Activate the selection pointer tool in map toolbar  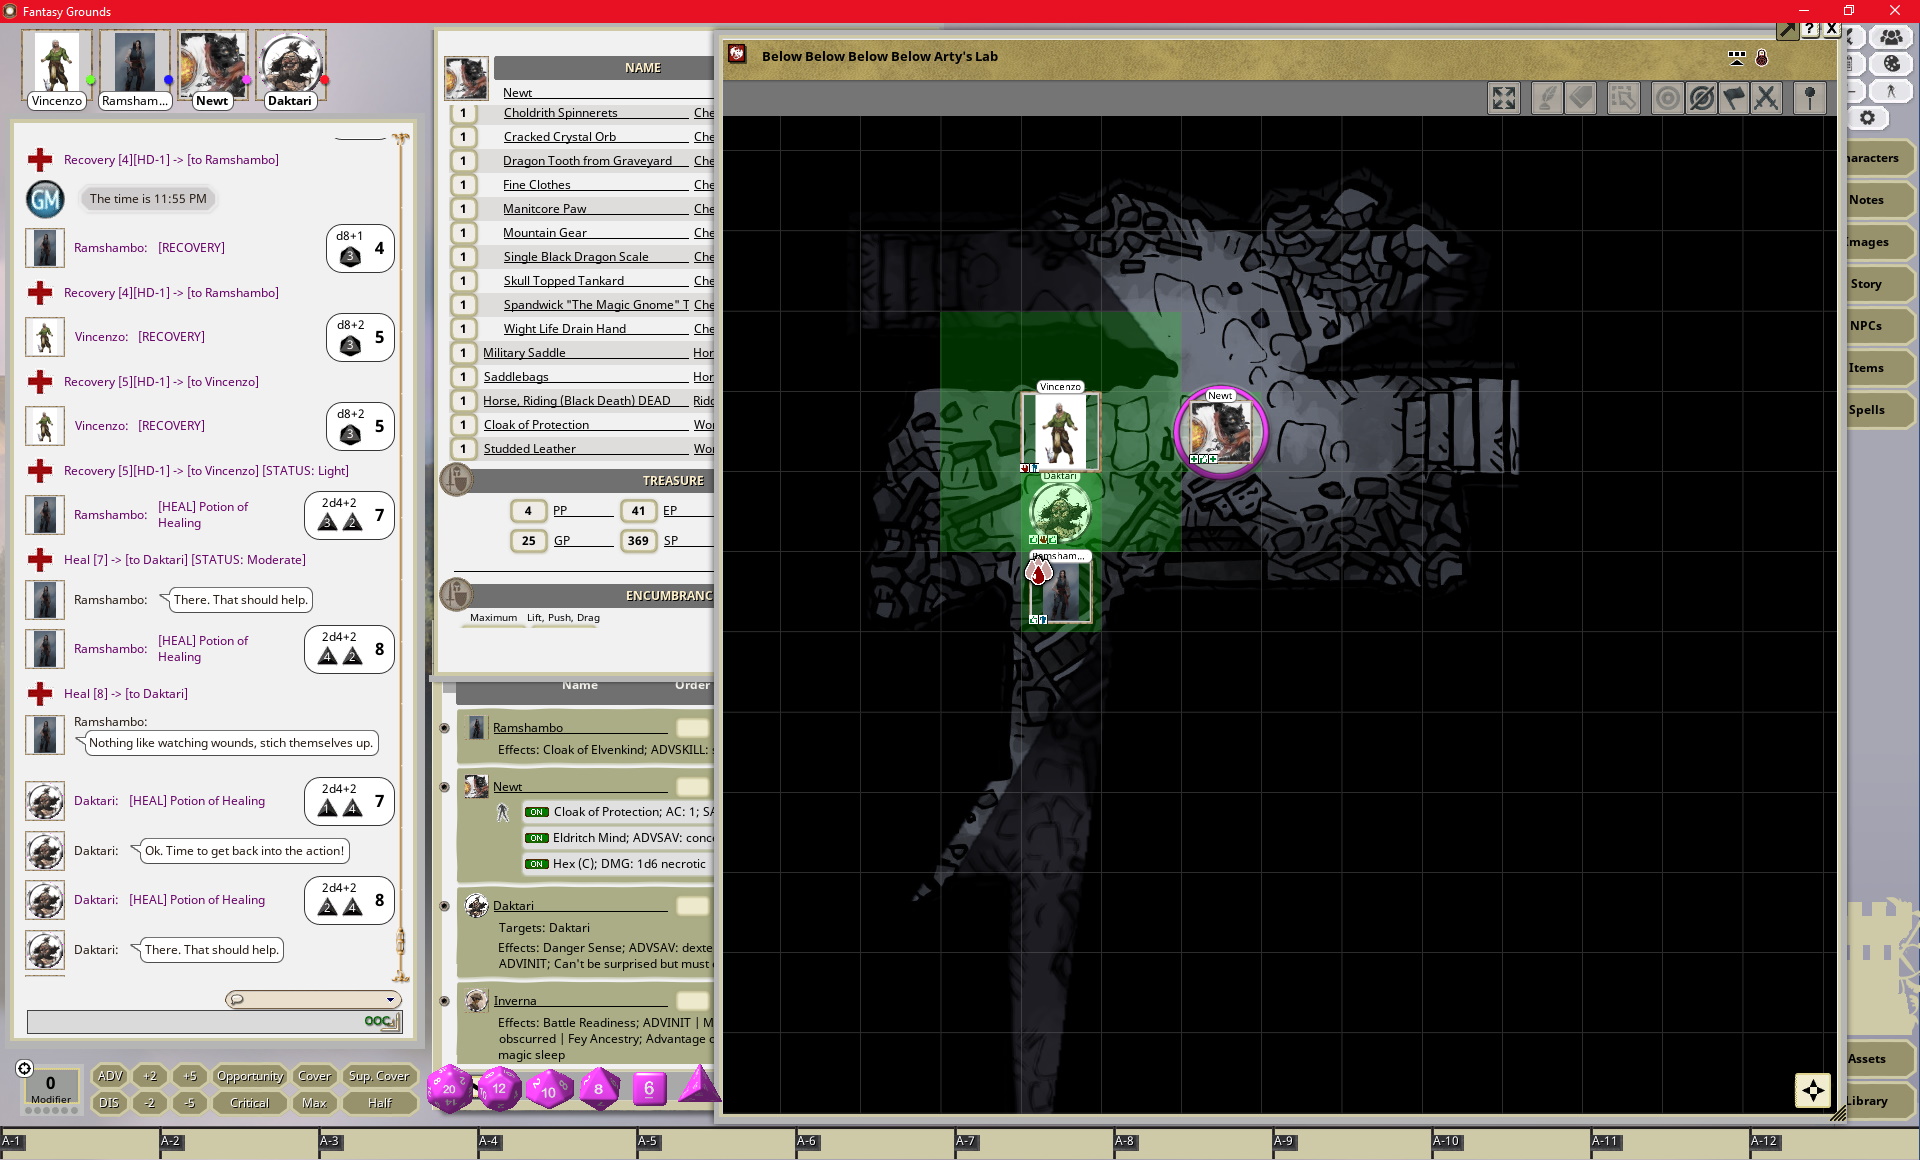[1623, 98]
